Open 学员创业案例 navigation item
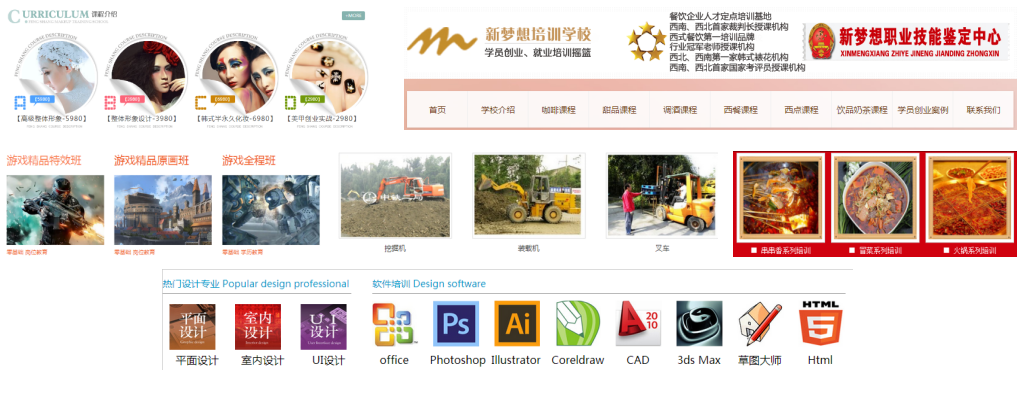1028x393 pixels. (922, 110)
